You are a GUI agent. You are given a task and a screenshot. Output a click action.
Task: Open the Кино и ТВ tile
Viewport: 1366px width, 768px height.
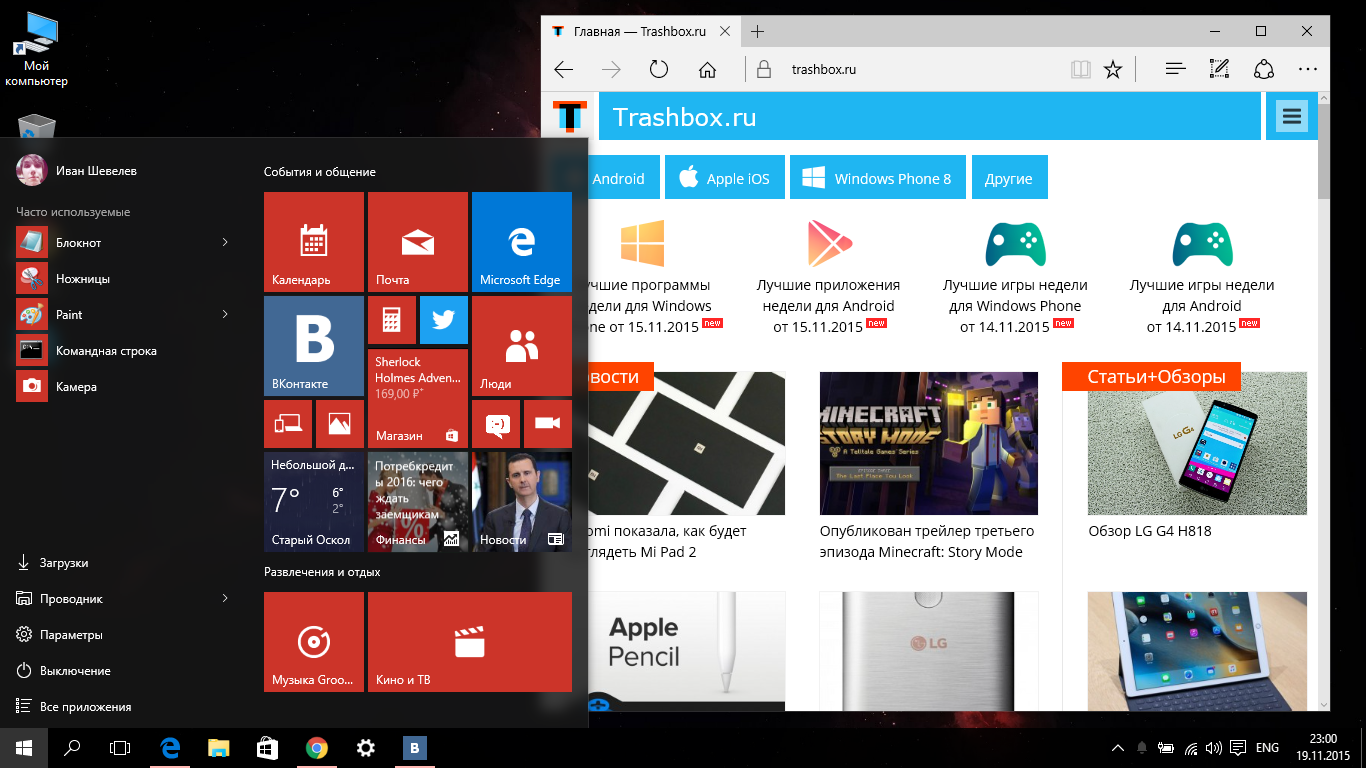(x=469, y=642)
